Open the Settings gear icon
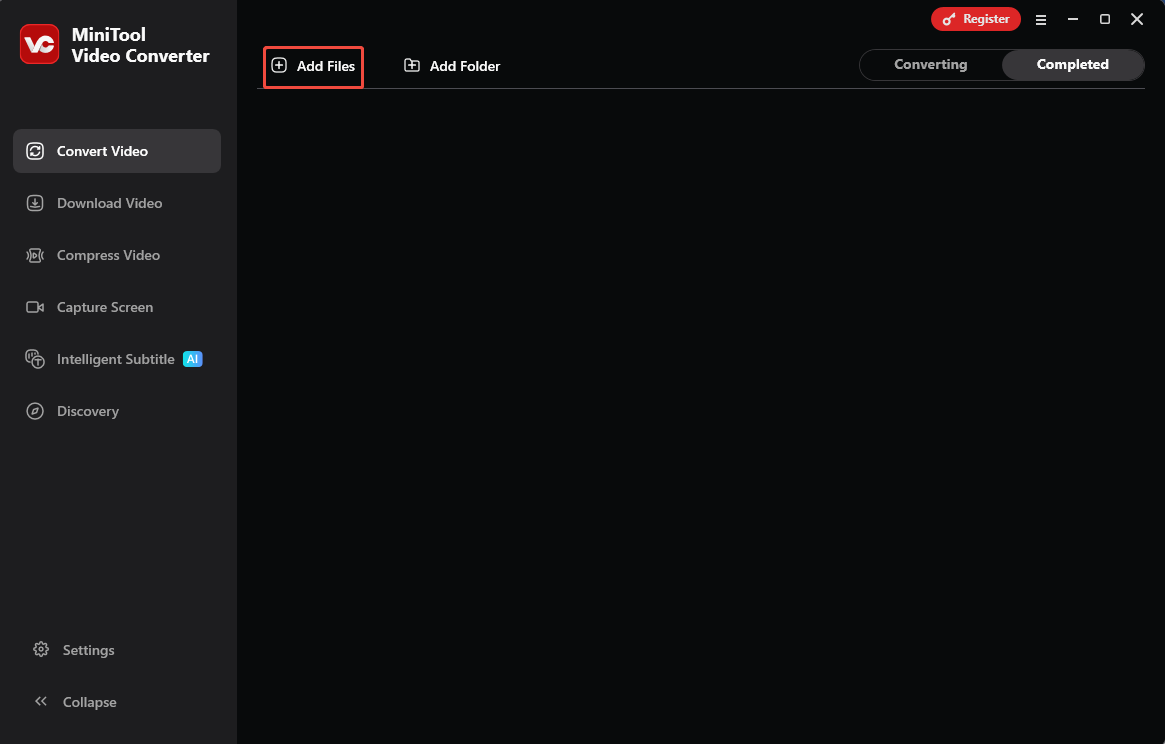The height and width of the screenshot is (744, 1165). [x=41, y=649]
